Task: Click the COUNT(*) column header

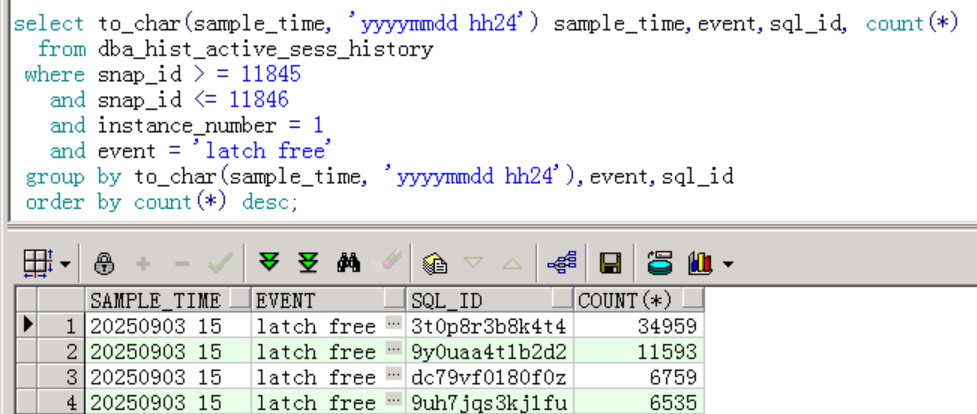Action: click(639, 301)
